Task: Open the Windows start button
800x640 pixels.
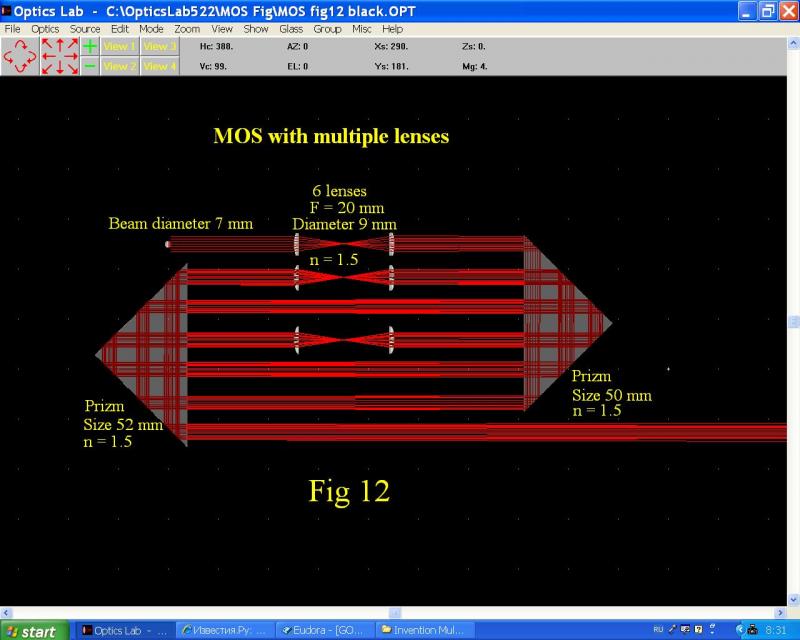Action: [35, 631]
